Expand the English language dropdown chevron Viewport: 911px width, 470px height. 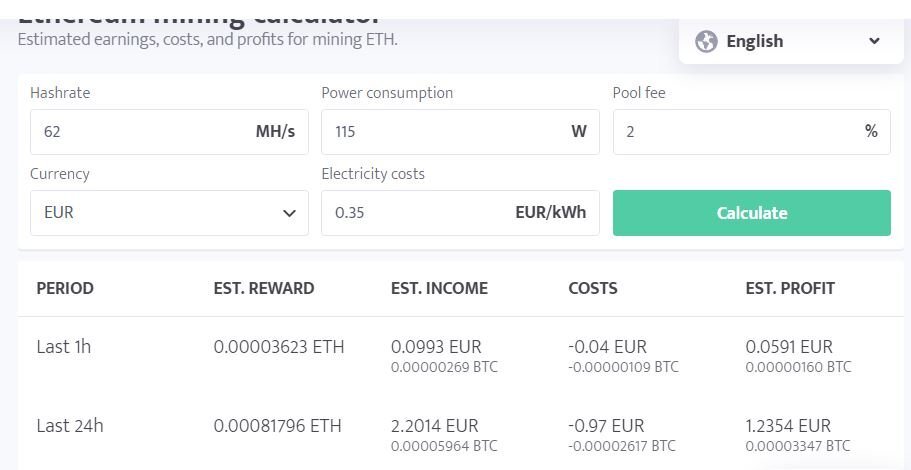coord(874,41)
